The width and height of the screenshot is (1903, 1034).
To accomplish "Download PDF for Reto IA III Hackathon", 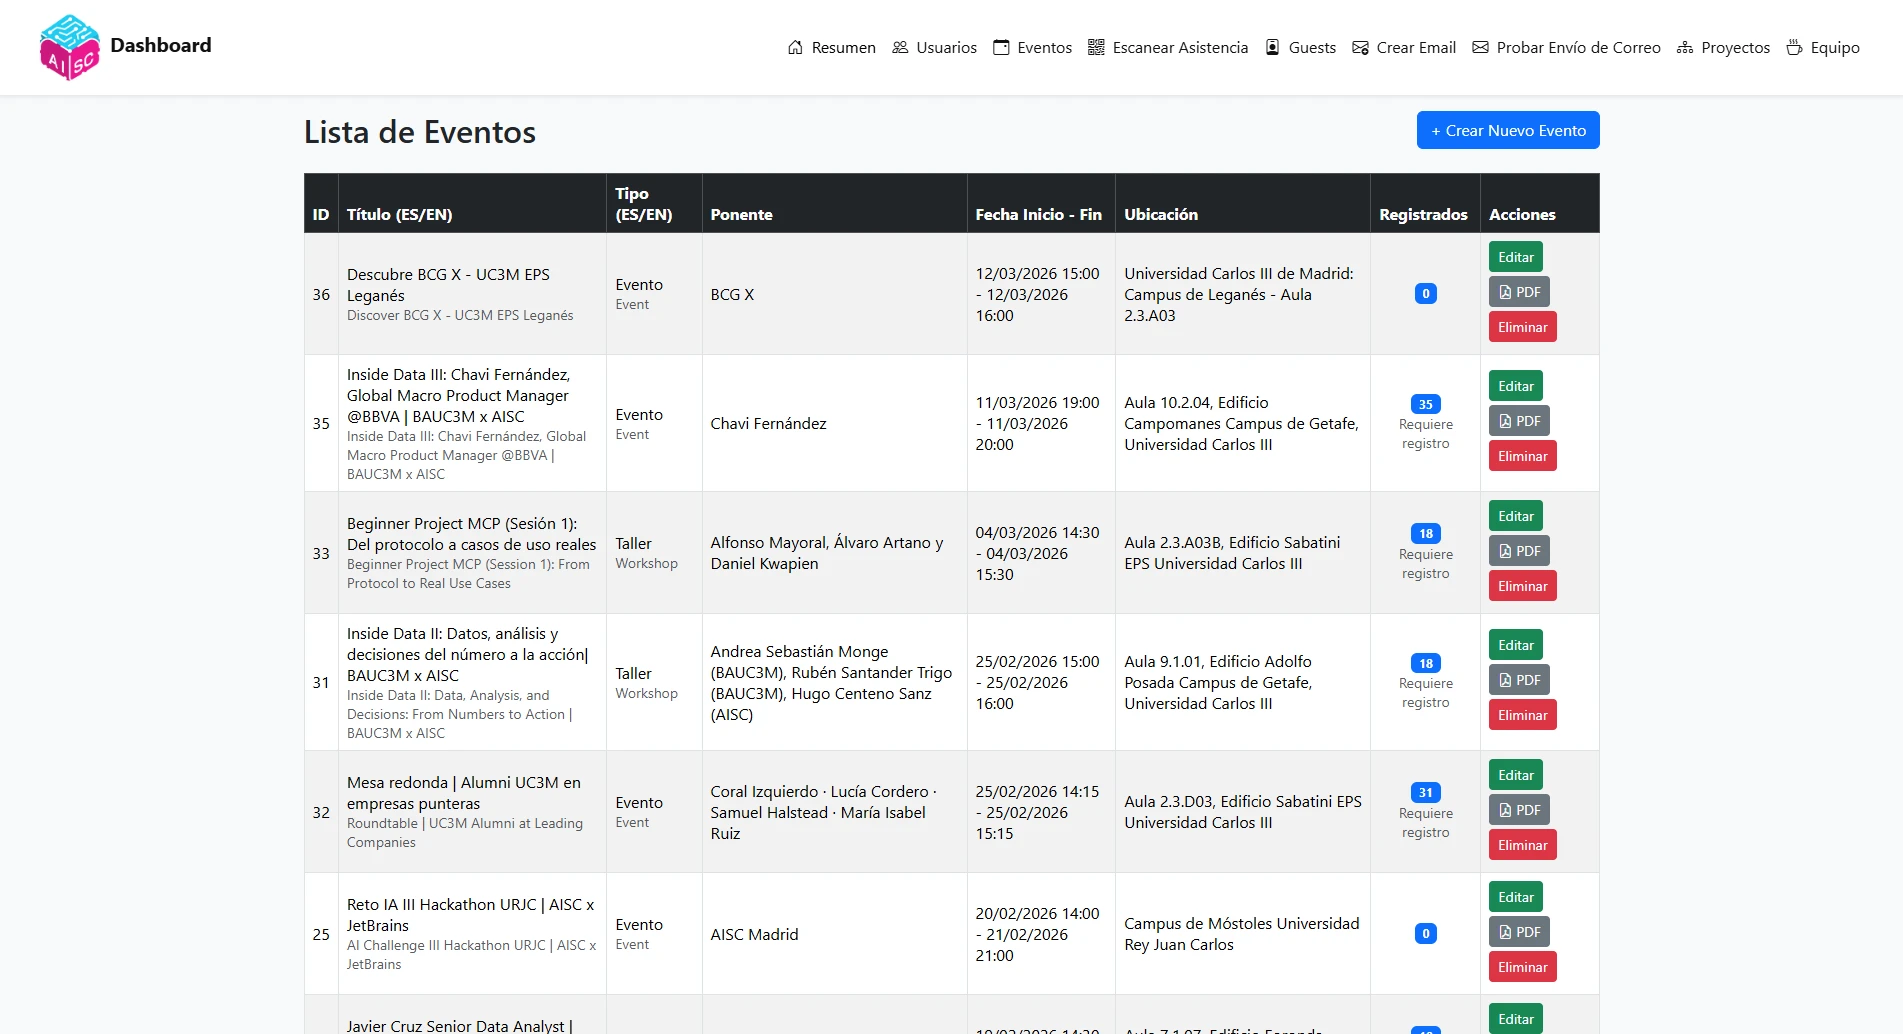I will point(1519,932).
